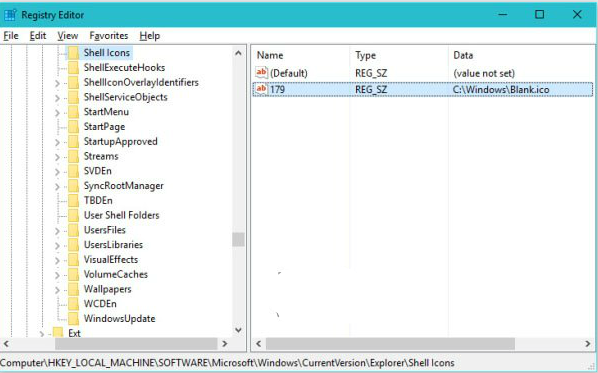Screen dimensions: 598x373
Task: Click the Registry Editor app icon in title bar
Action: point(10,15)
